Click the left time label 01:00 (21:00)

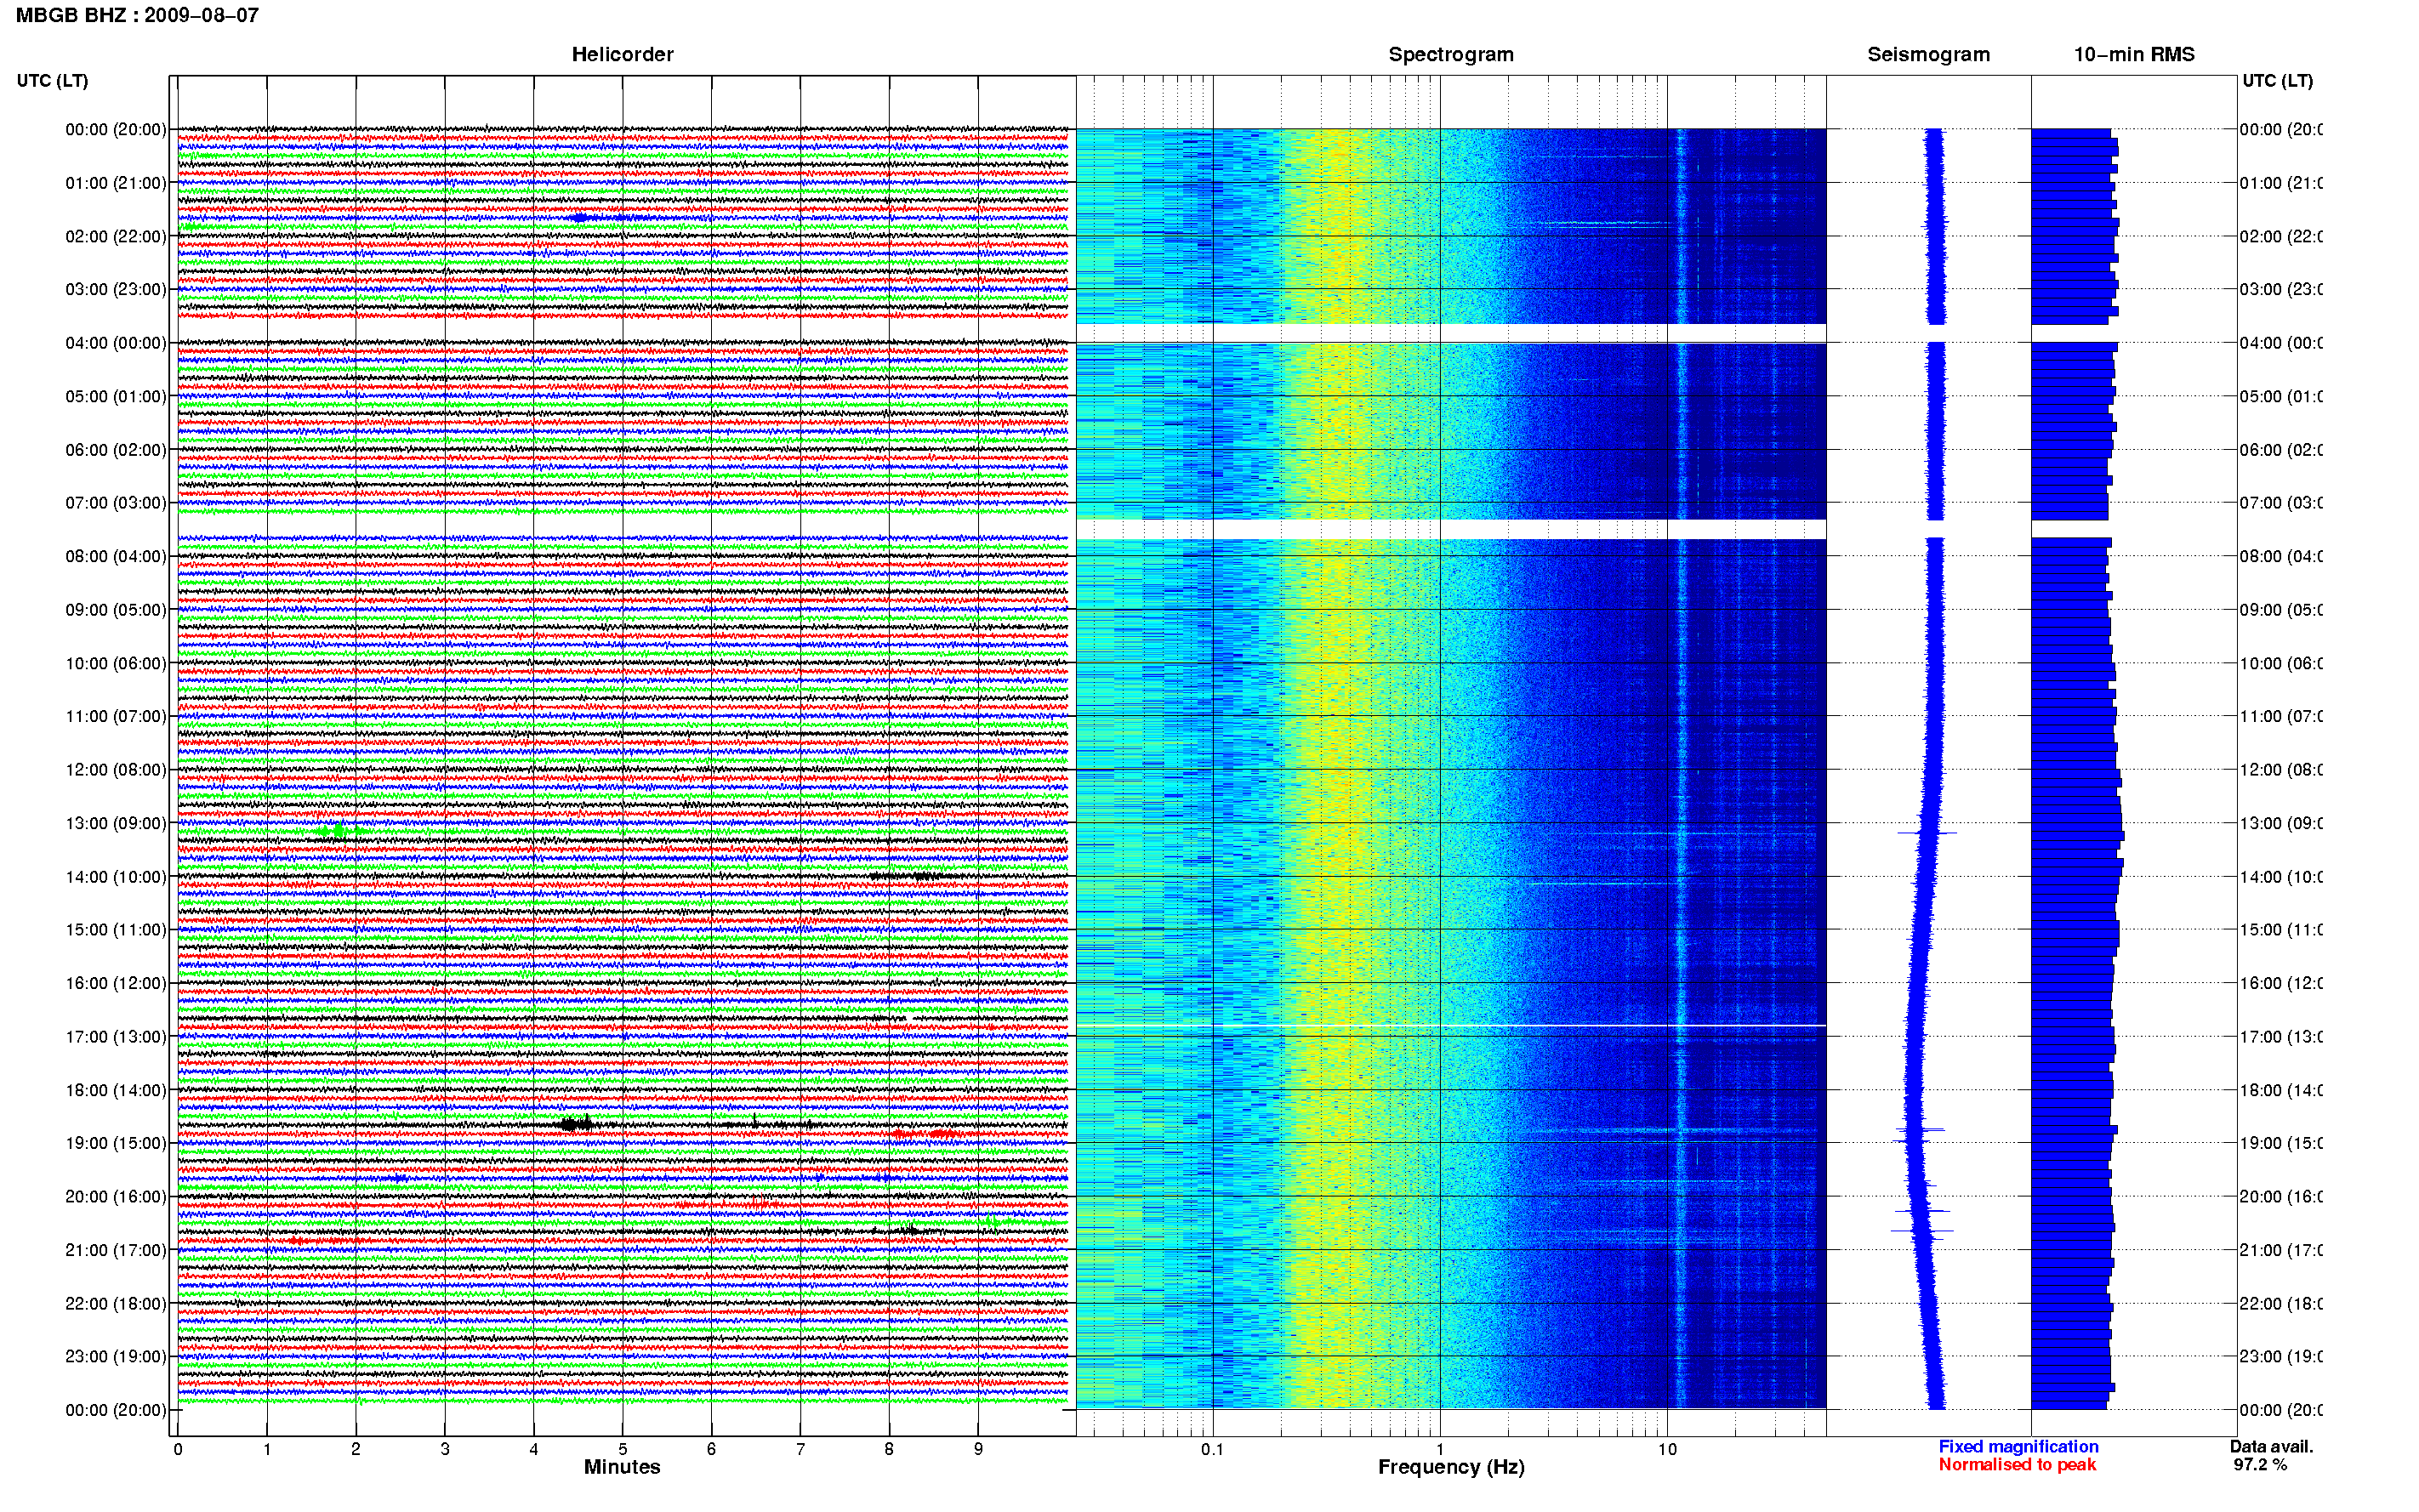click(x=116, y=183)
